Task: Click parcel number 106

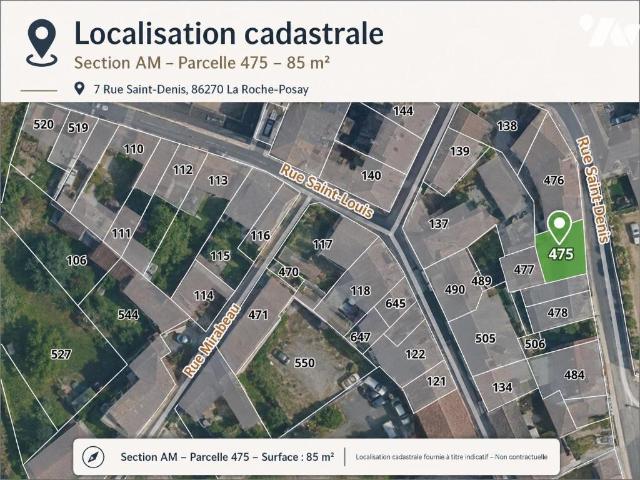Action: (x=77, y=260)
